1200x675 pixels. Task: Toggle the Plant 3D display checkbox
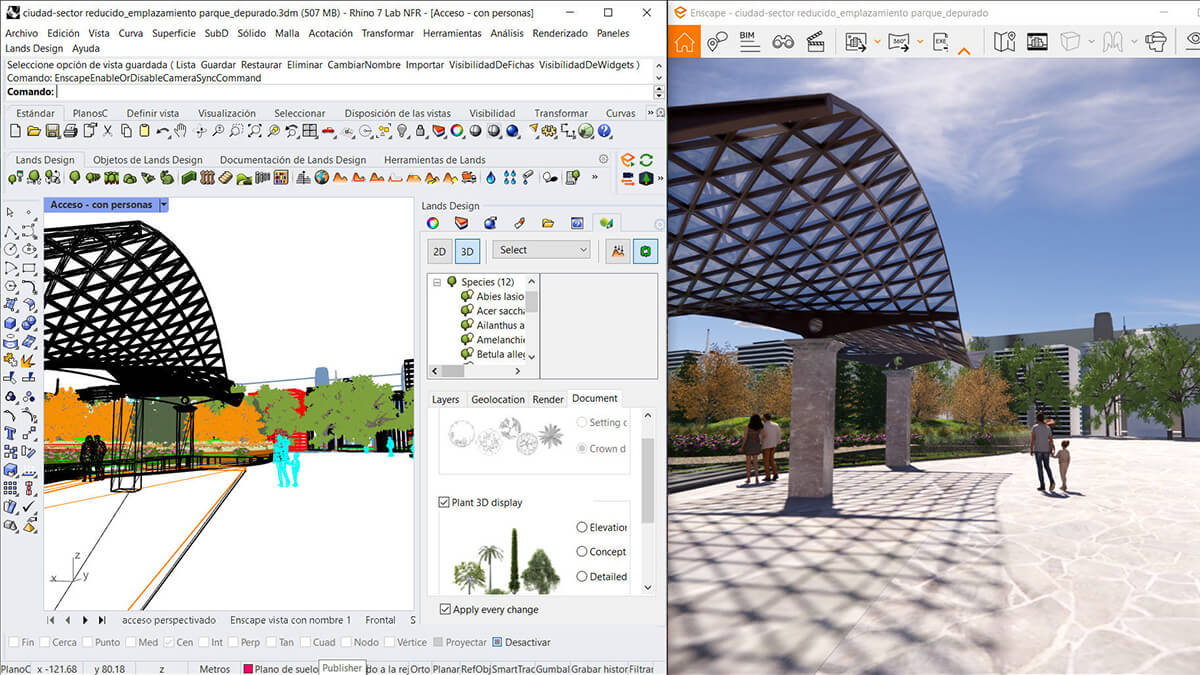point(445,503)
